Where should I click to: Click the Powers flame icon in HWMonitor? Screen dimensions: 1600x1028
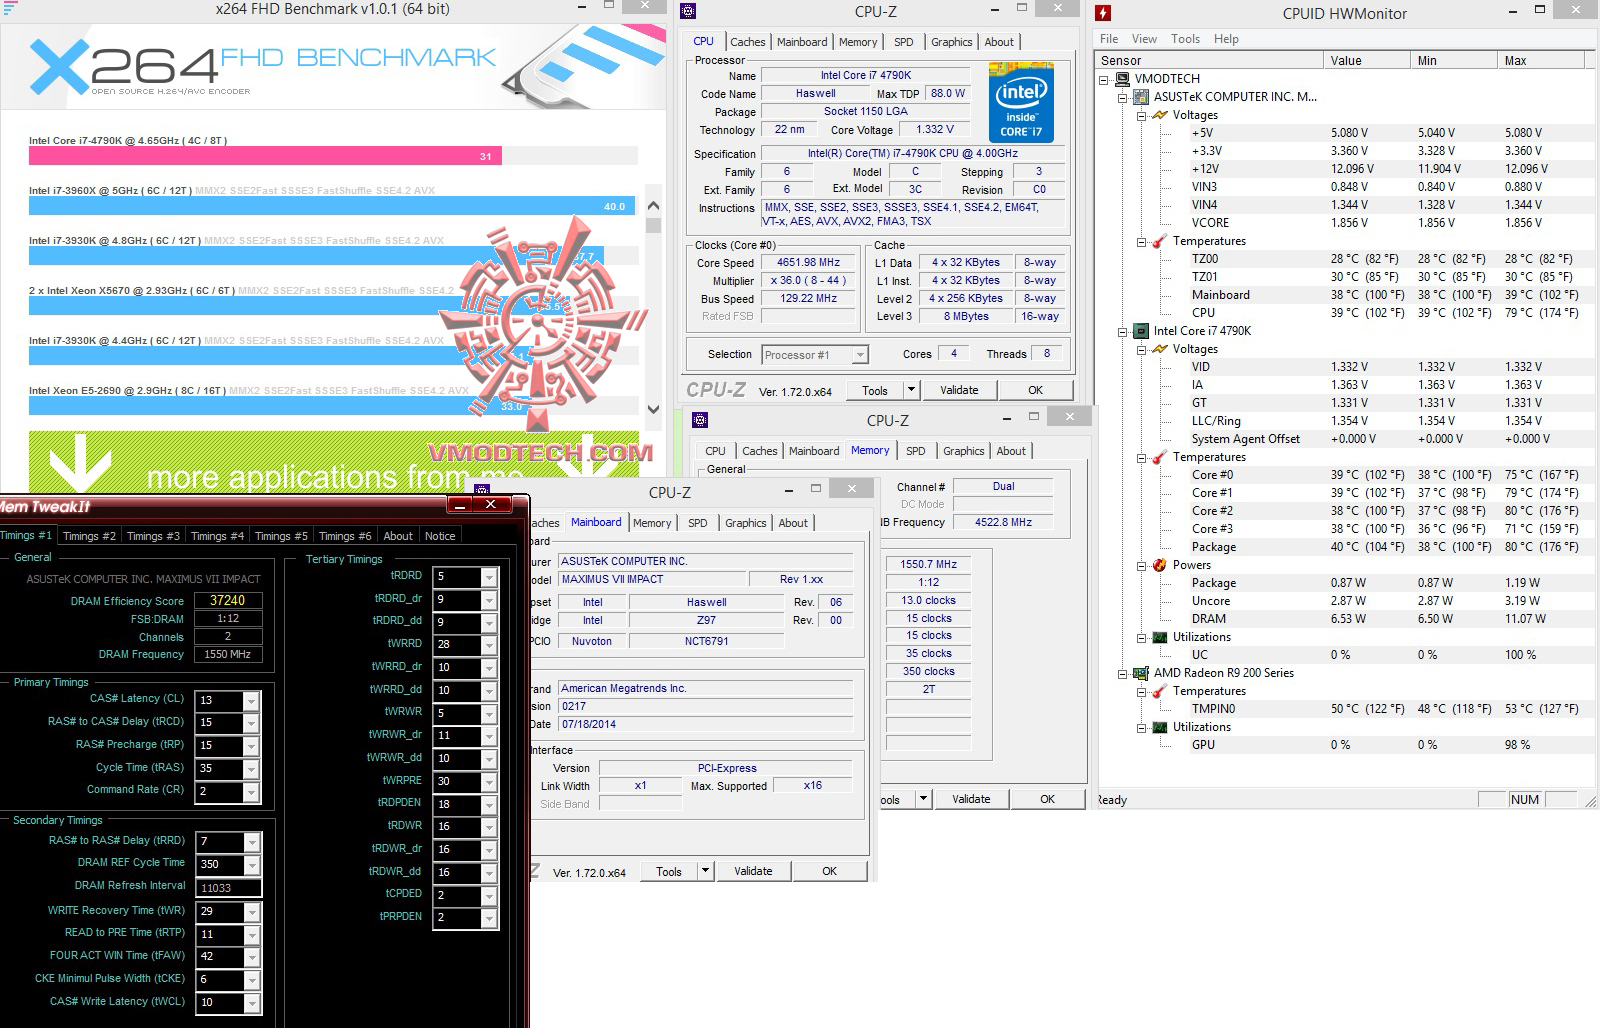[1160, 565]
